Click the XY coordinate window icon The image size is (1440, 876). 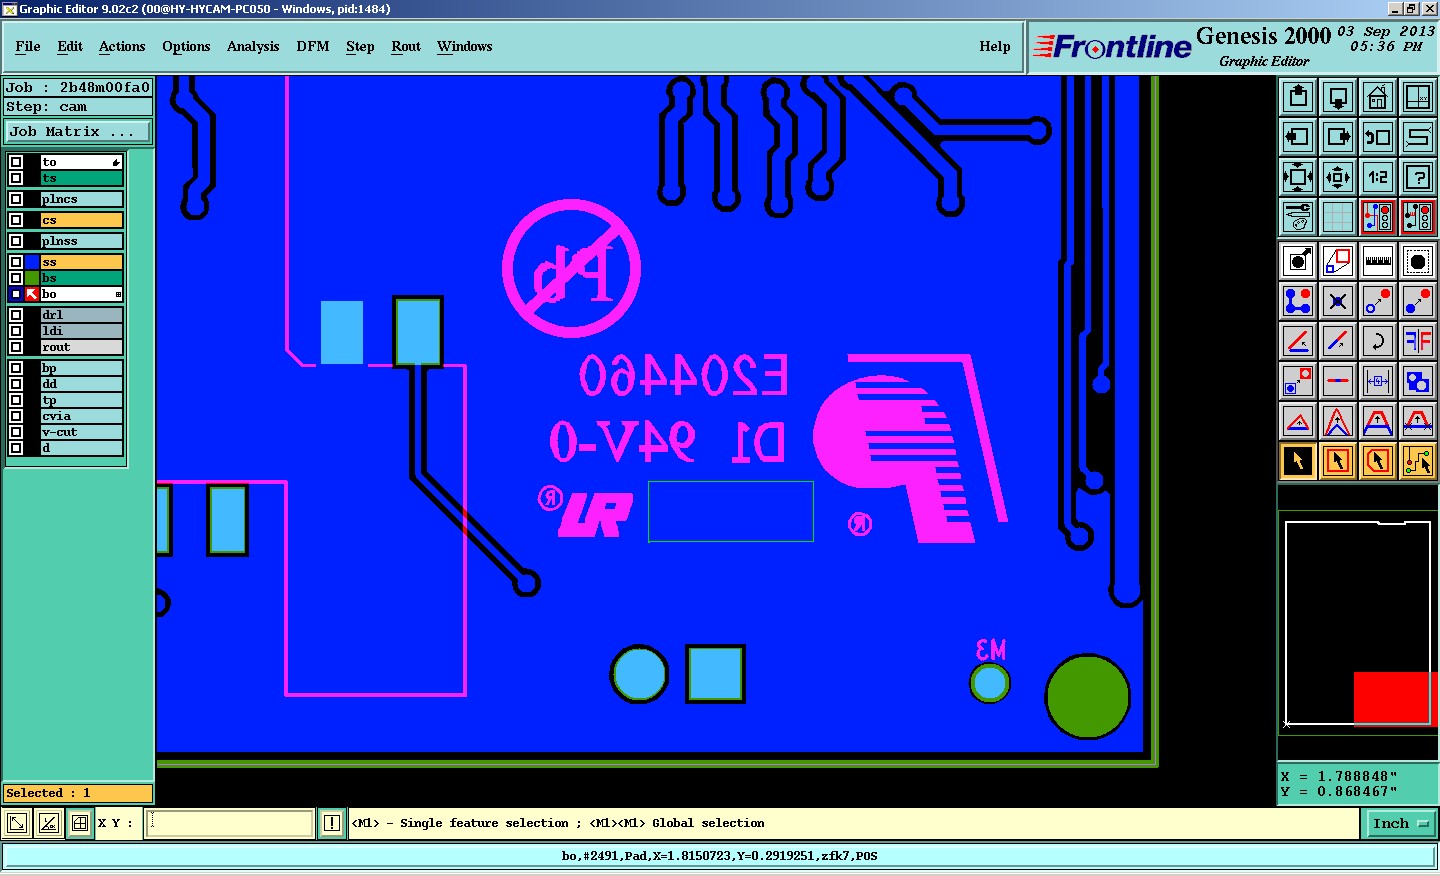click(x=1418, y=97)
